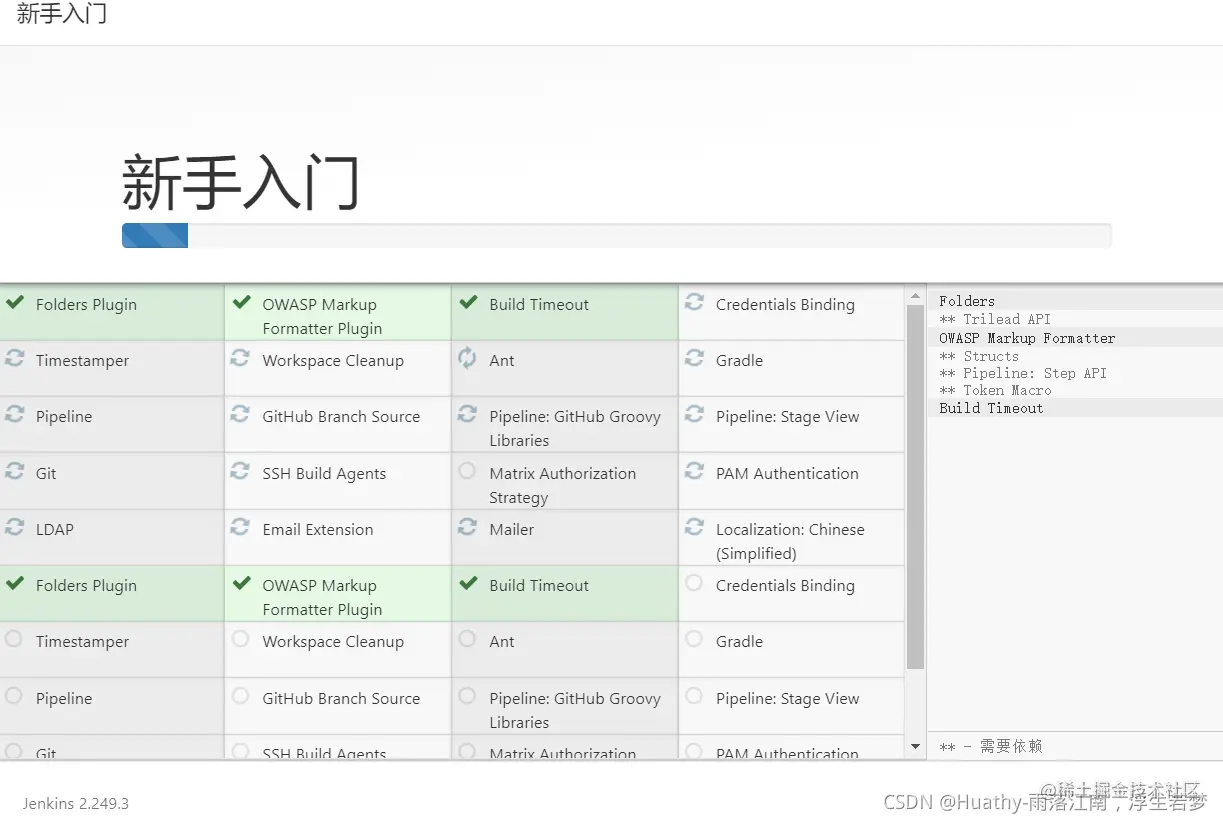This screenshot has height=823, width=1223.
Task: Click the Localization: Chinese (Simplified) label
Action: 790,541
